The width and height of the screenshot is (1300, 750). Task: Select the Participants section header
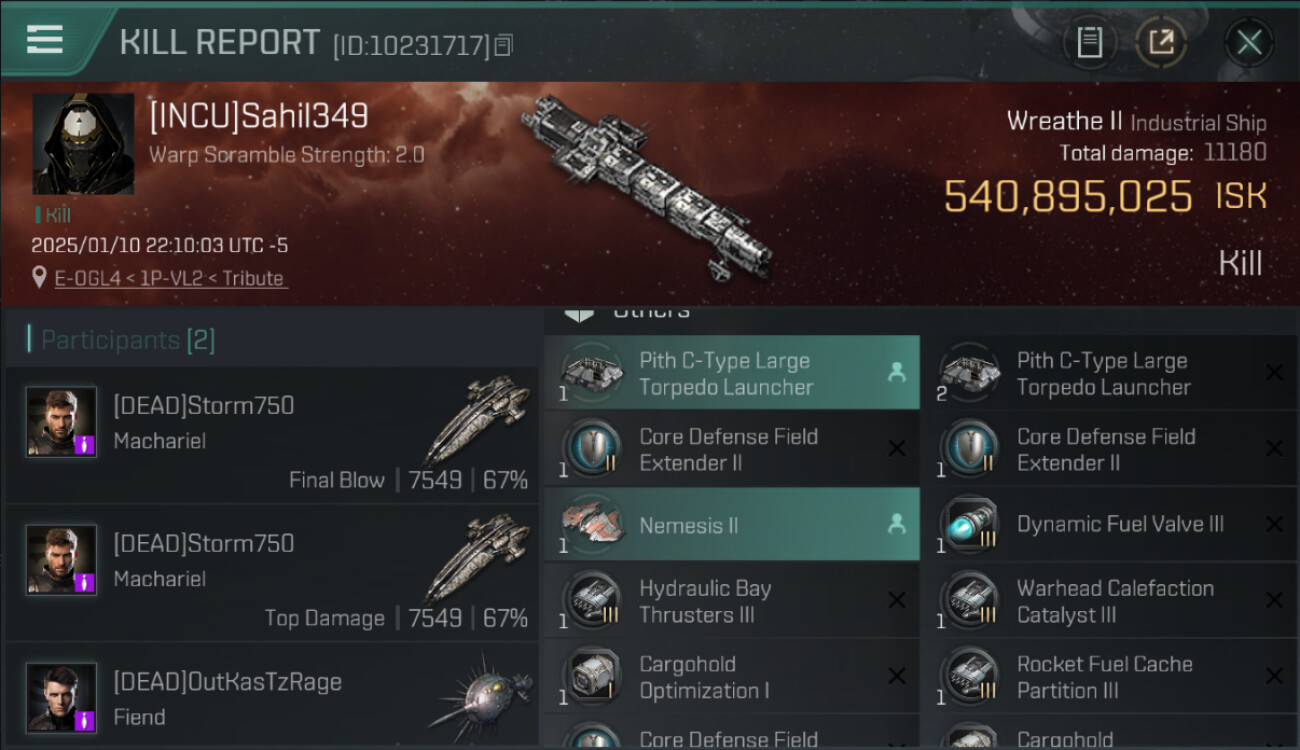click(121, 340)
